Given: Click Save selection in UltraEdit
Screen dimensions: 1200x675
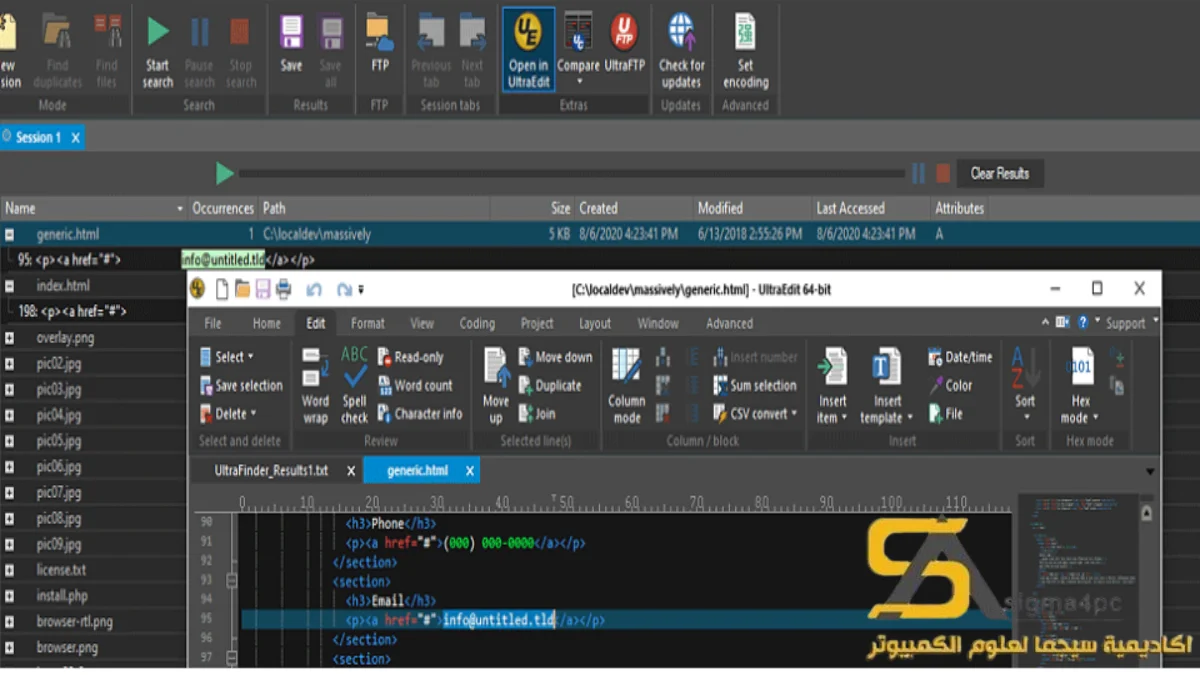Looking at the screenshot, I should (241, 385).
